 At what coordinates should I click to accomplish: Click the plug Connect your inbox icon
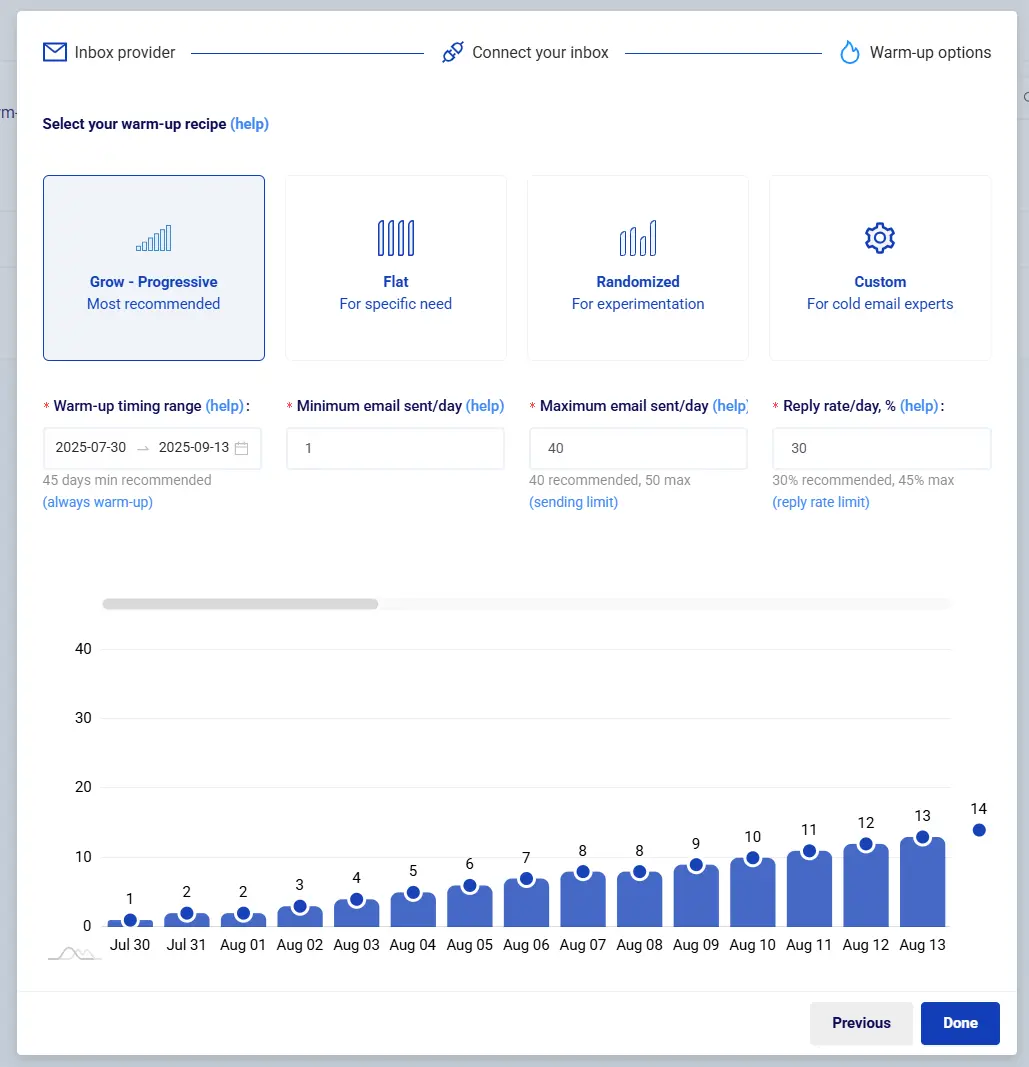pyautogui.click(x=453, y=52)
